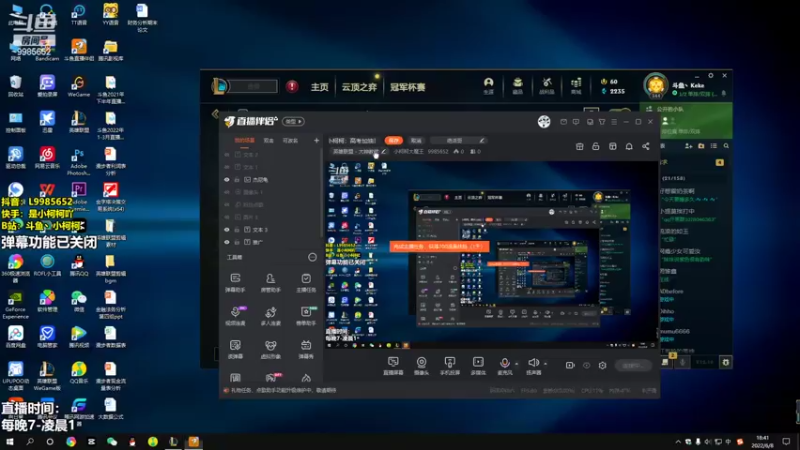Toggle visibility of 文本 1 source

(227, 167)
